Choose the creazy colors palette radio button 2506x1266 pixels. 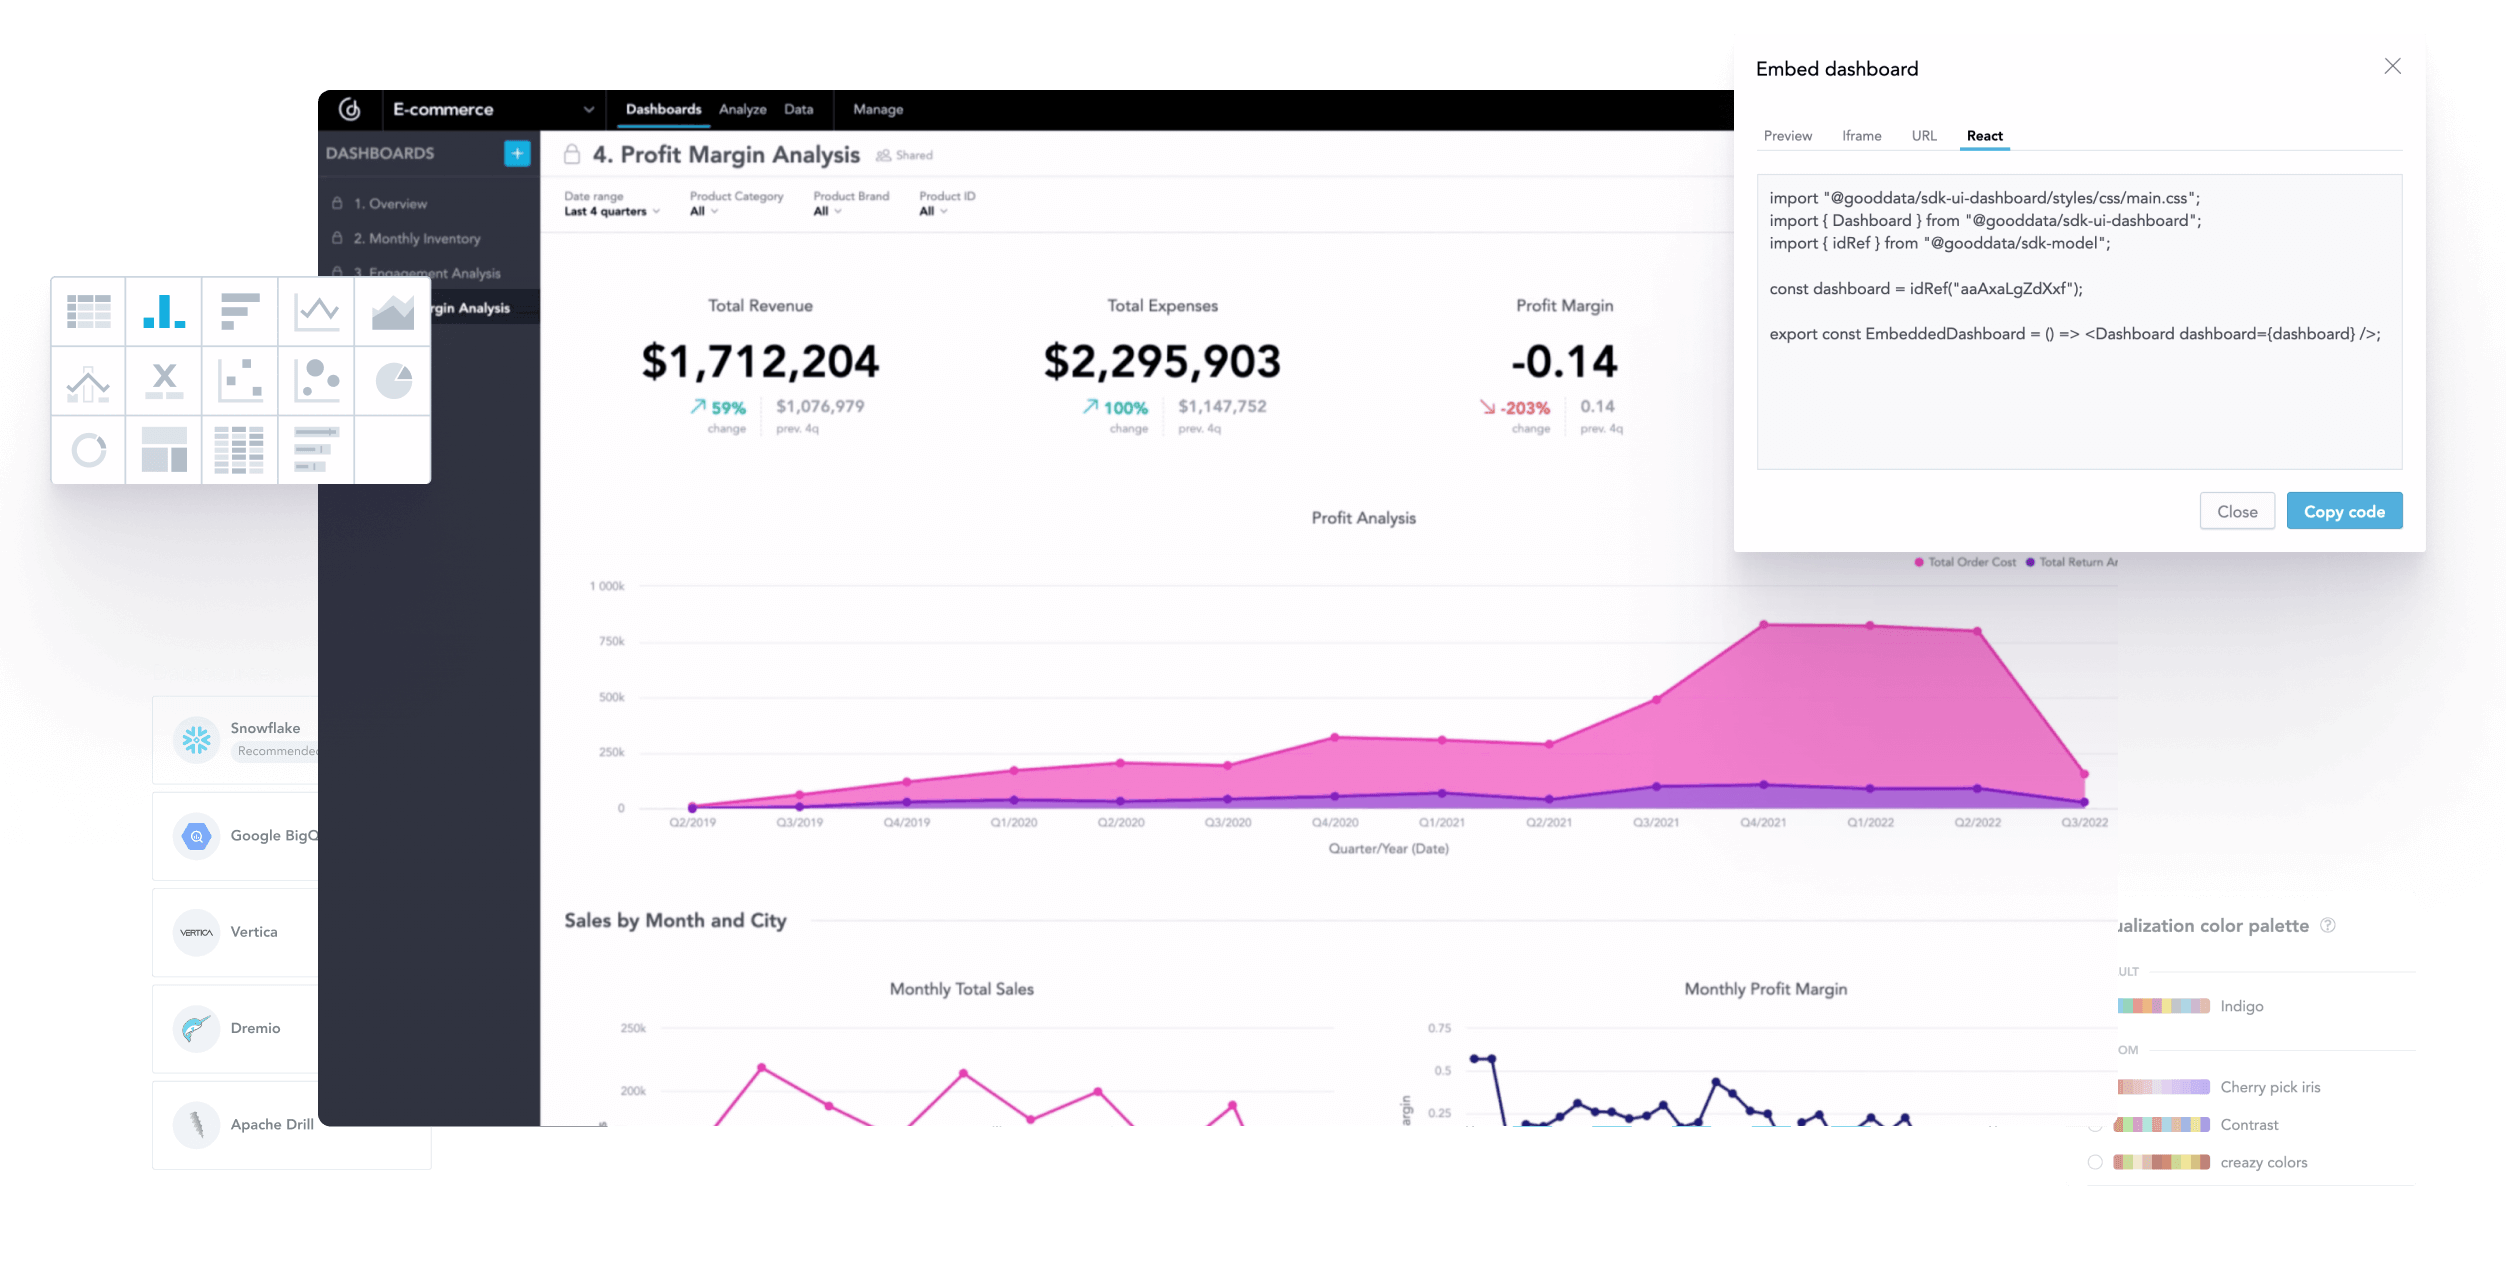click(x=2096, y=1162)
